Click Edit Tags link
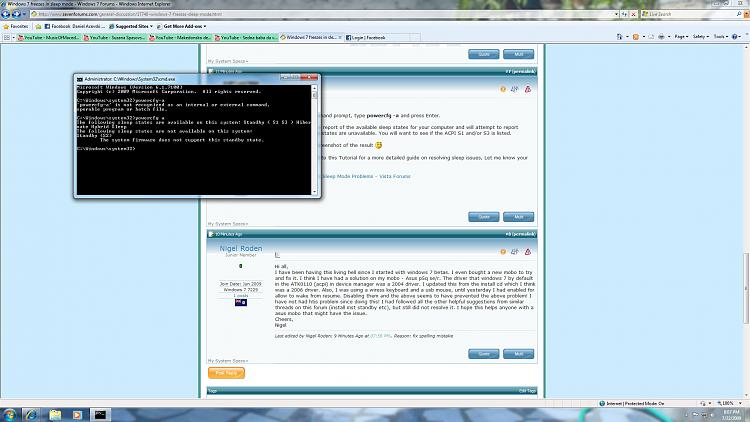 [x=527, y=391]
